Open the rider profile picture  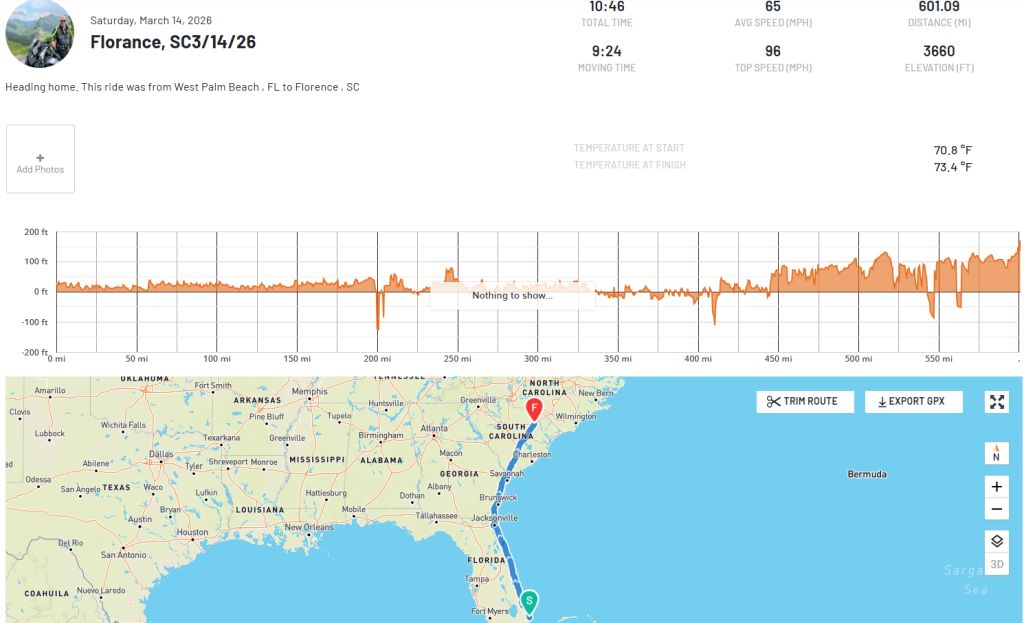(40, 34)
